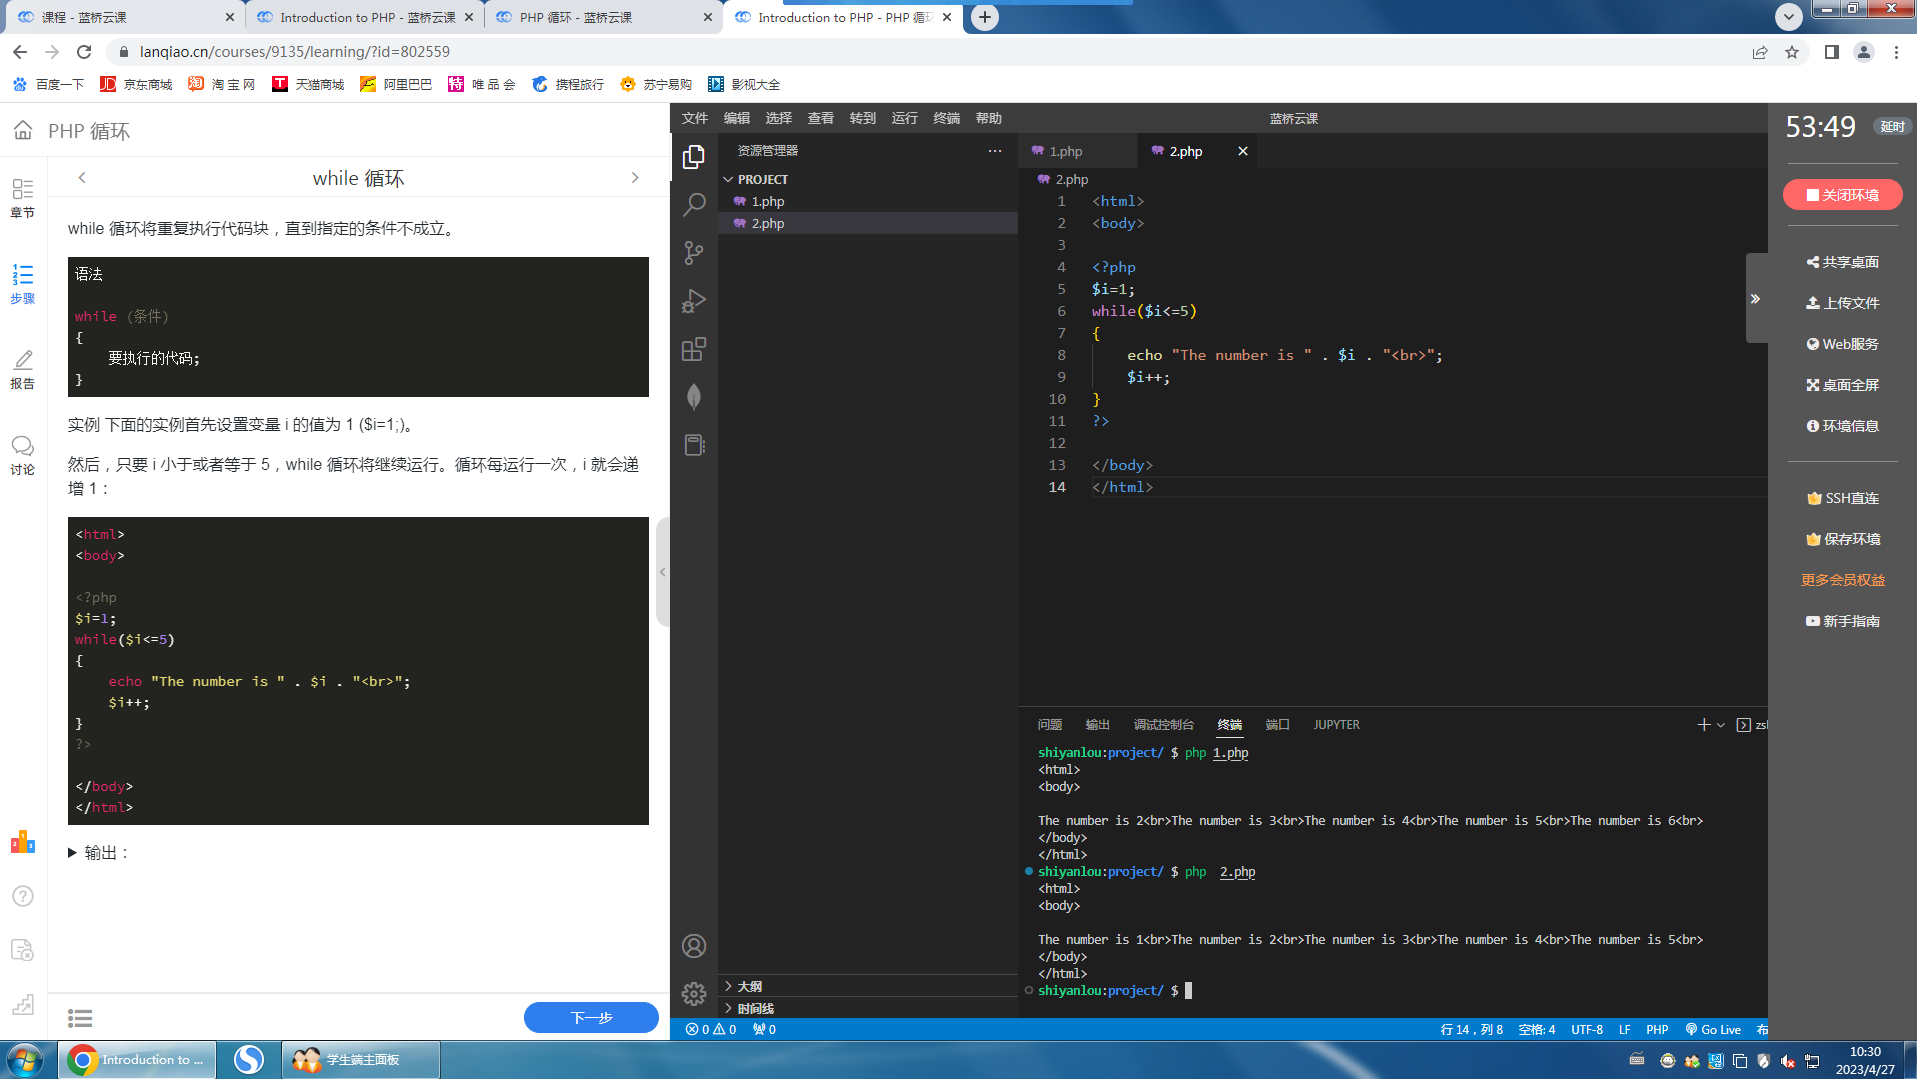Click Go Live in status bar
The image size is (1917, 1079).
coord(1713,1030)
